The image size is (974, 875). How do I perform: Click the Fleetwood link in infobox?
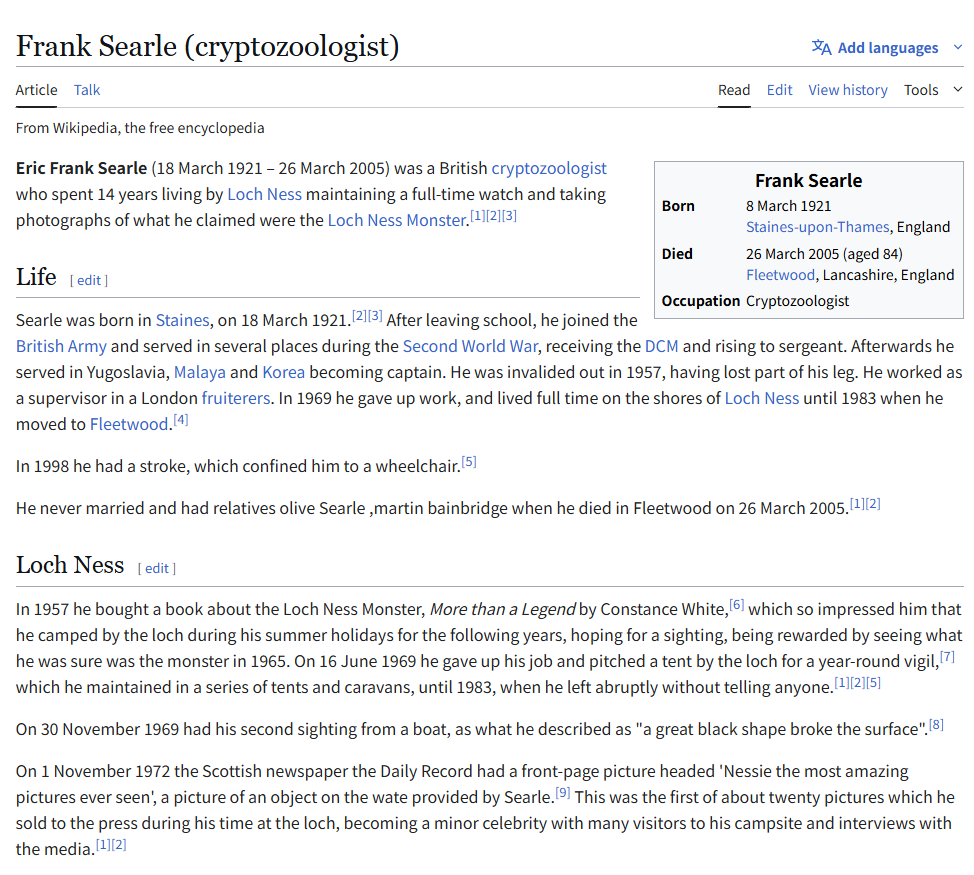pos(781,275)
